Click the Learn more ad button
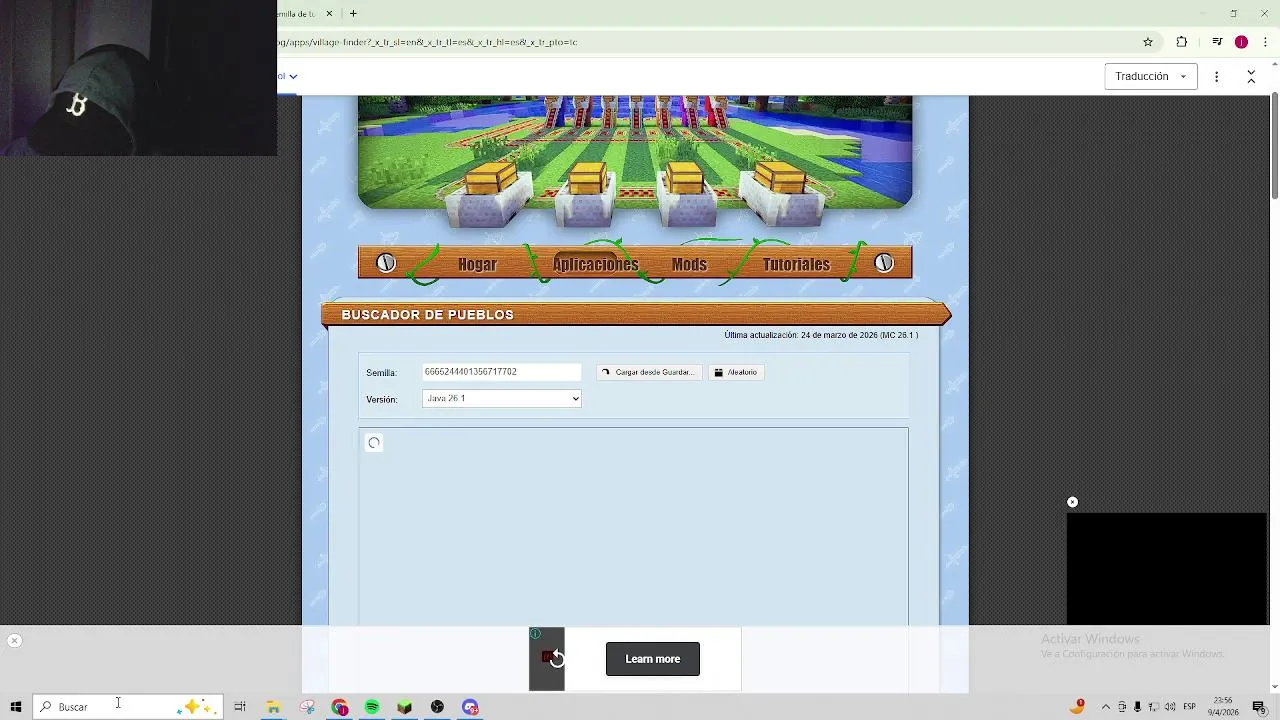Viewport: 1280px width, 720px height. (653, 659)
